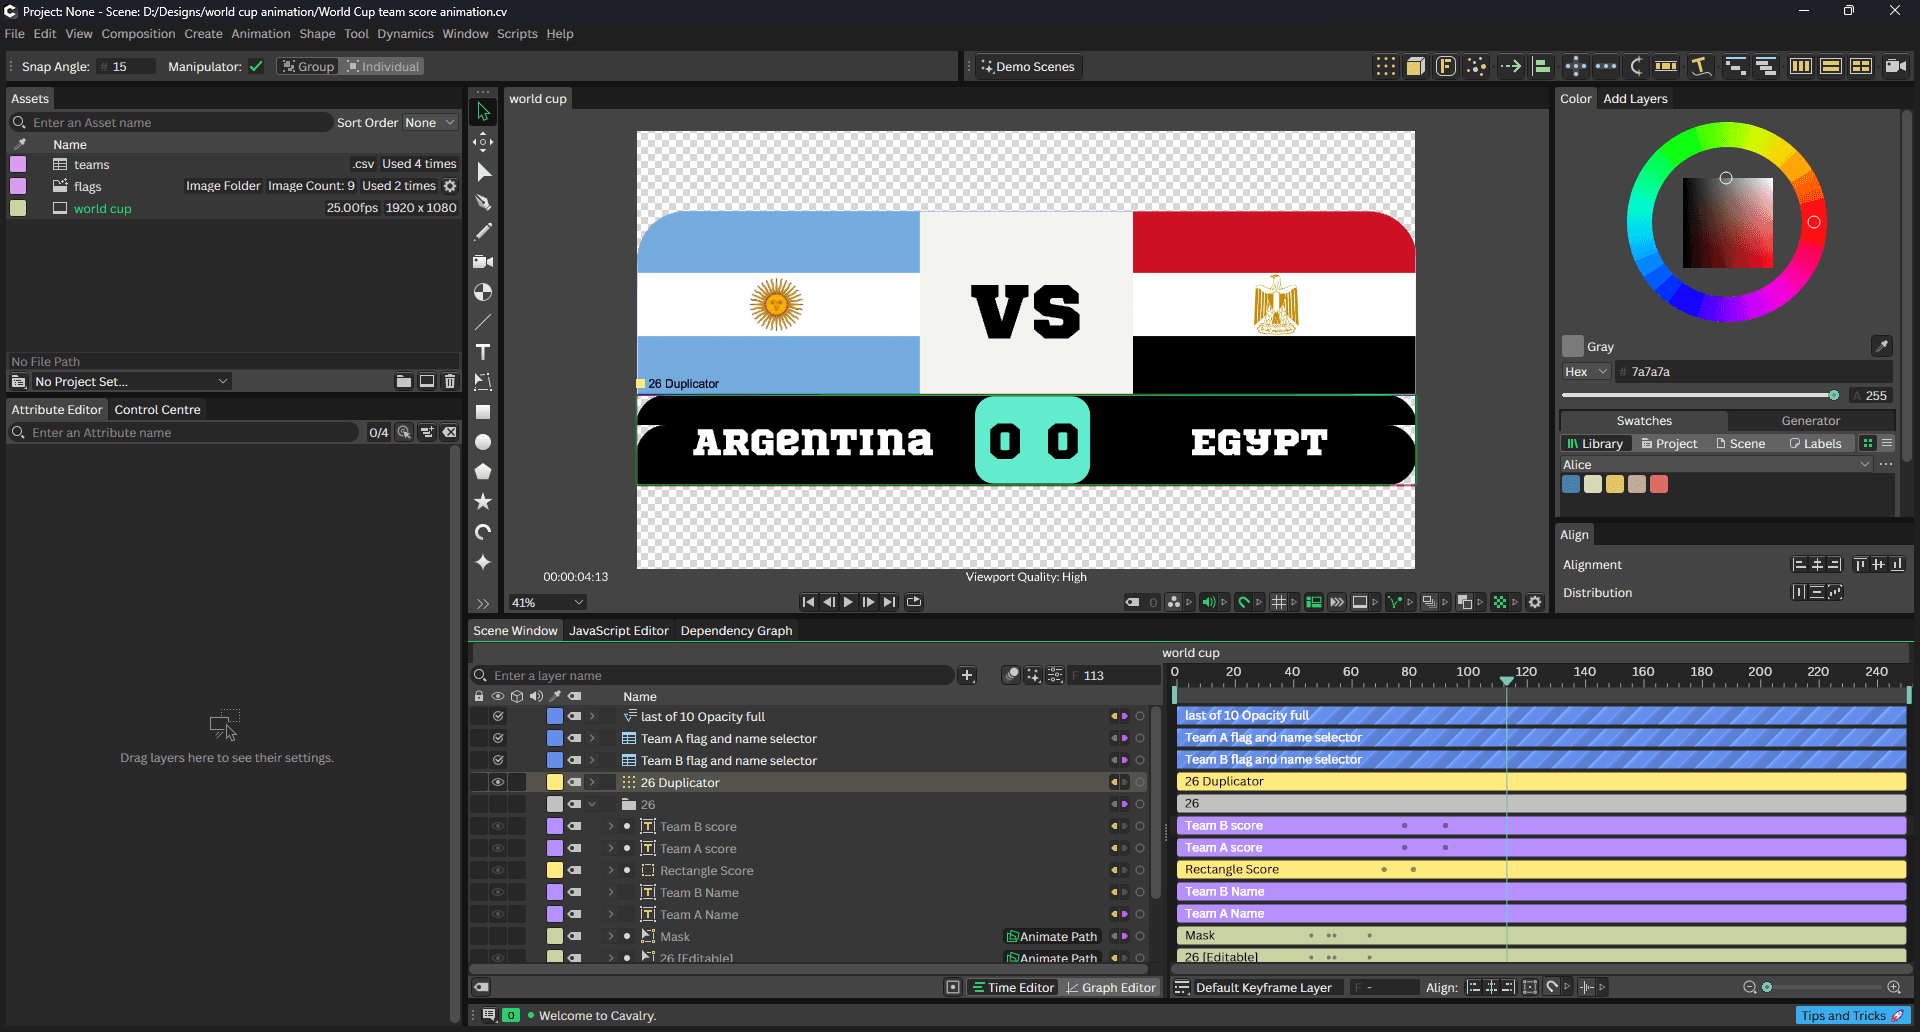Screen dimensions: 1920x1032
Task: Click the camera icon in top shelf
Action: [1895, 66]
